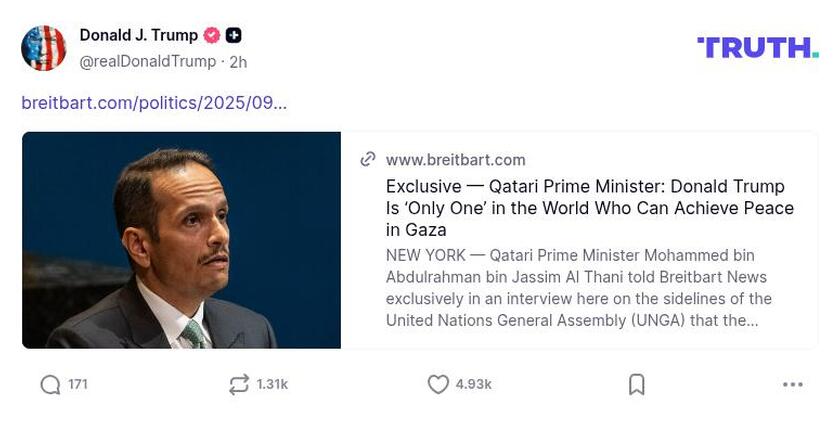The width and height of the screenshot is (840, 424).
Task: Click the TRUTH. logo
Action: point(758,47)
